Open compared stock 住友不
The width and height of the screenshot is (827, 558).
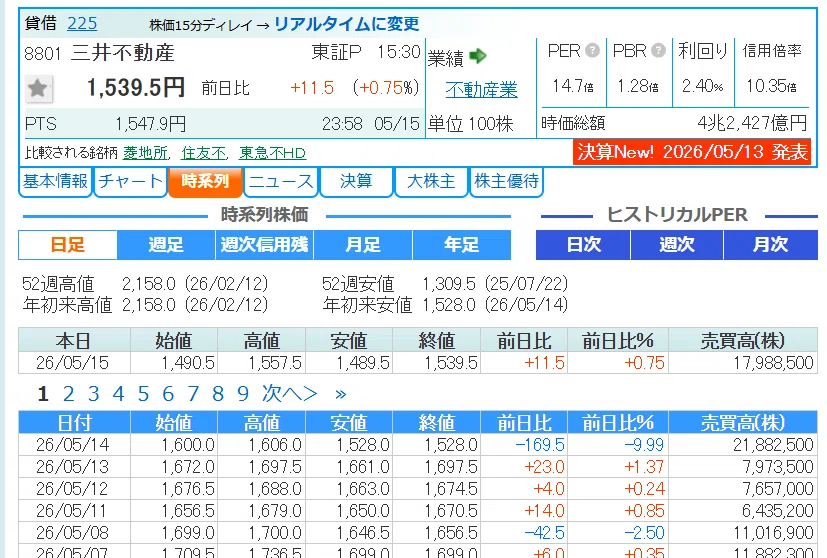pos(204,153)
